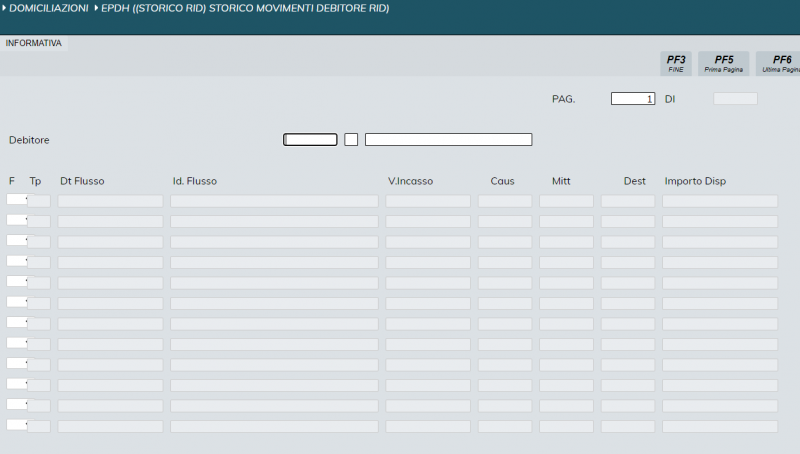Jump to last page with PF6
Screen dimensions: 800x454
coord(780,63)
